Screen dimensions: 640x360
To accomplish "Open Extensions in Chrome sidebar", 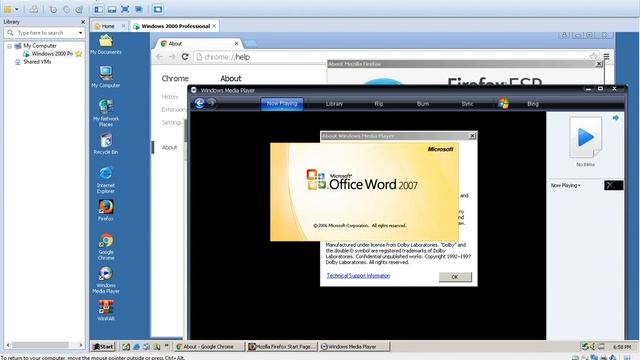I will tap(173, 109).
